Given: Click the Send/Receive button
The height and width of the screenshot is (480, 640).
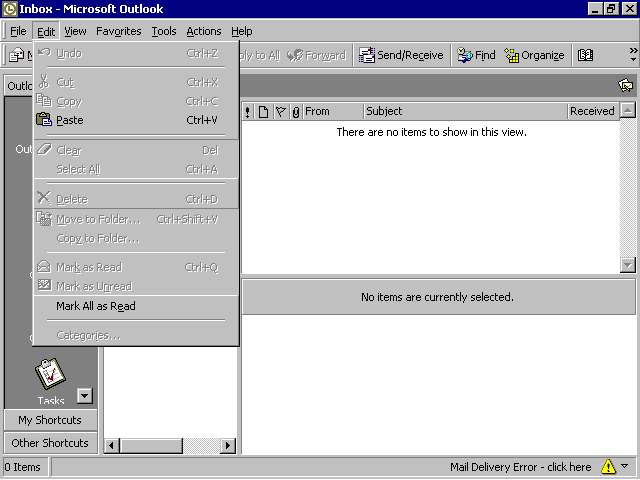Looking at the screenshot, I should (401, 55).
